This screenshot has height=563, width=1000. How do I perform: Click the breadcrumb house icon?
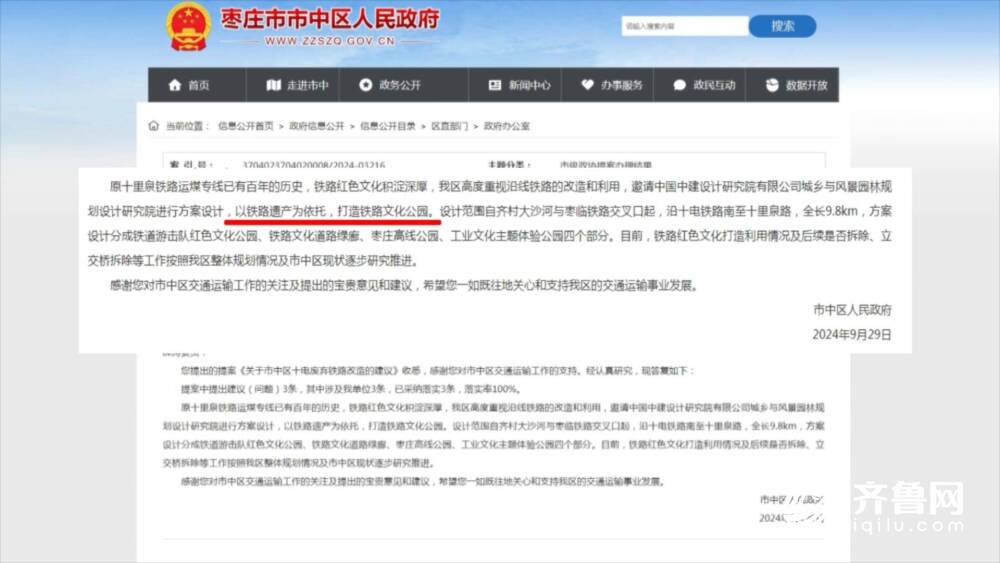pyautogui.click(x=154, y=126)
